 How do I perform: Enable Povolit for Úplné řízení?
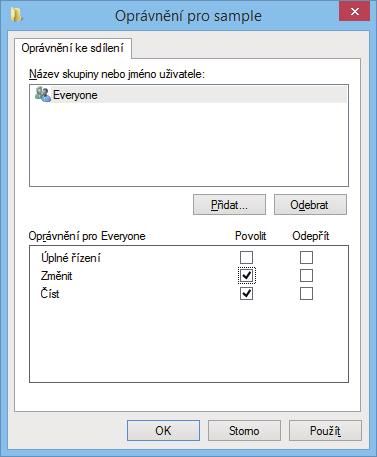pos(246,257)
